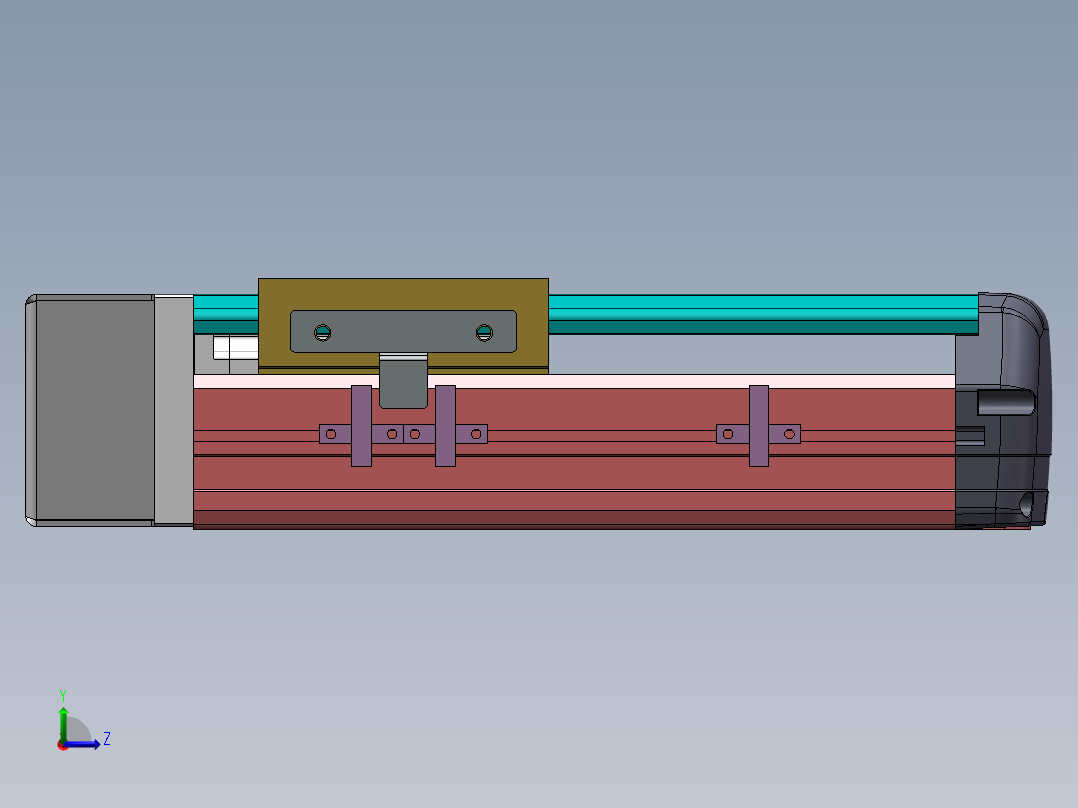
Task: Select the red extrusion base body
Action: (574, 474)
